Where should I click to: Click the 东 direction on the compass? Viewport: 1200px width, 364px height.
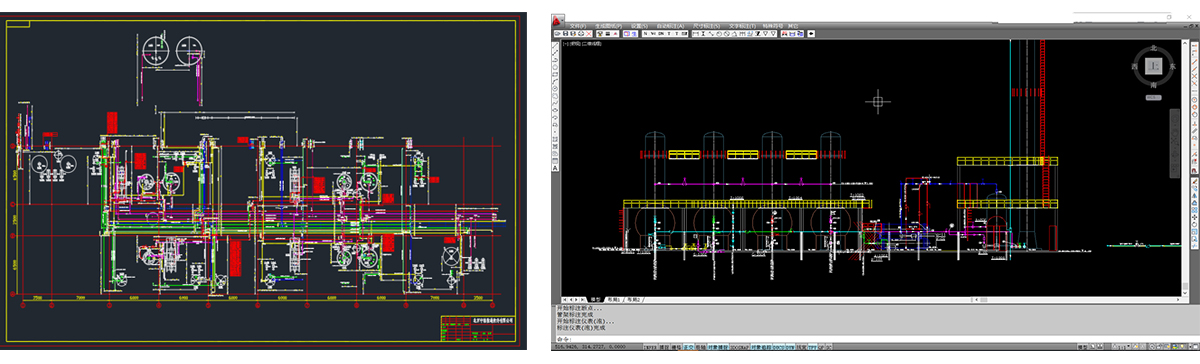(x=1173, y=66)
